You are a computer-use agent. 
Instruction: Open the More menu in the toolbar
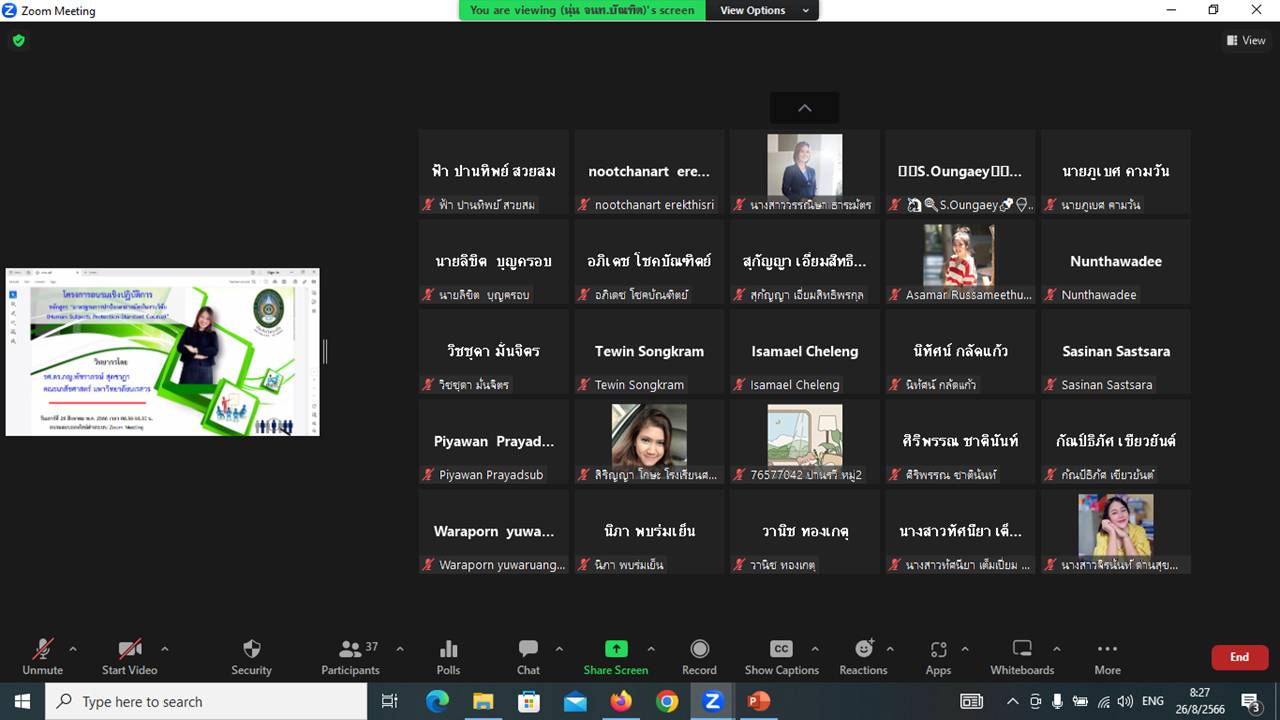point(1107,656)
